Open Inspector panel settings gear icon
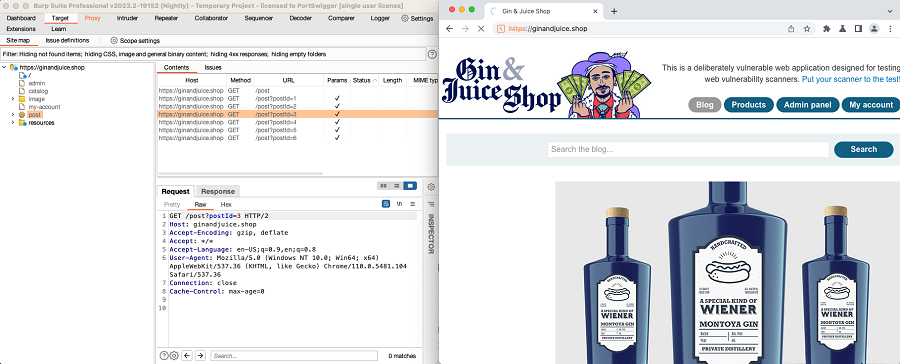This screenshot has height=364, width=900. (431, 187)
